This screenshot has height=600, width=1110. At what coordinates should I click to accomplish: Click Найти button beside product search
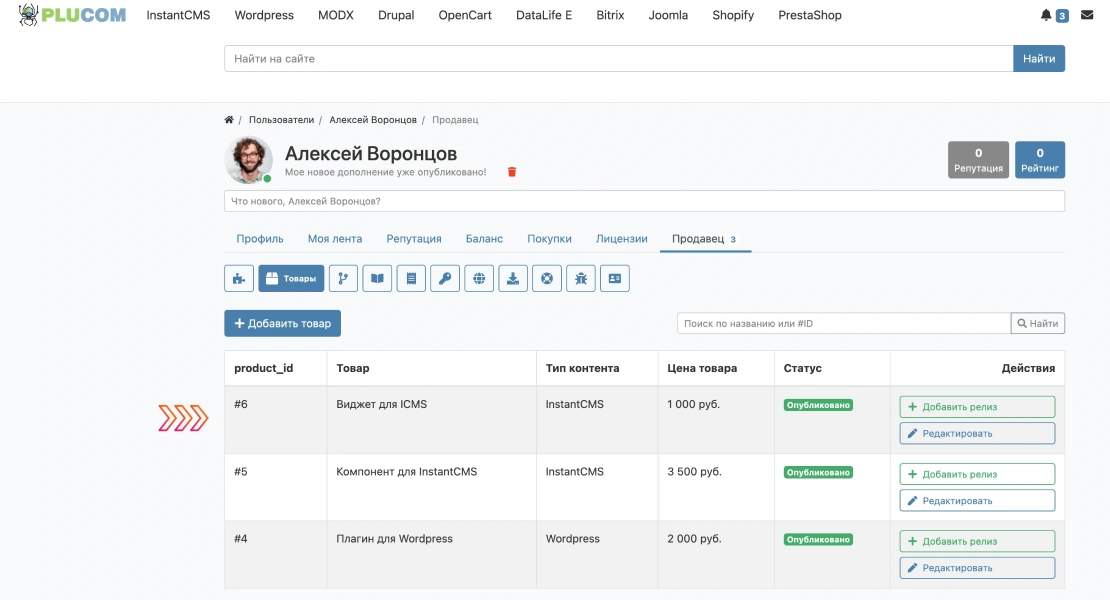tap(1038, 323)
